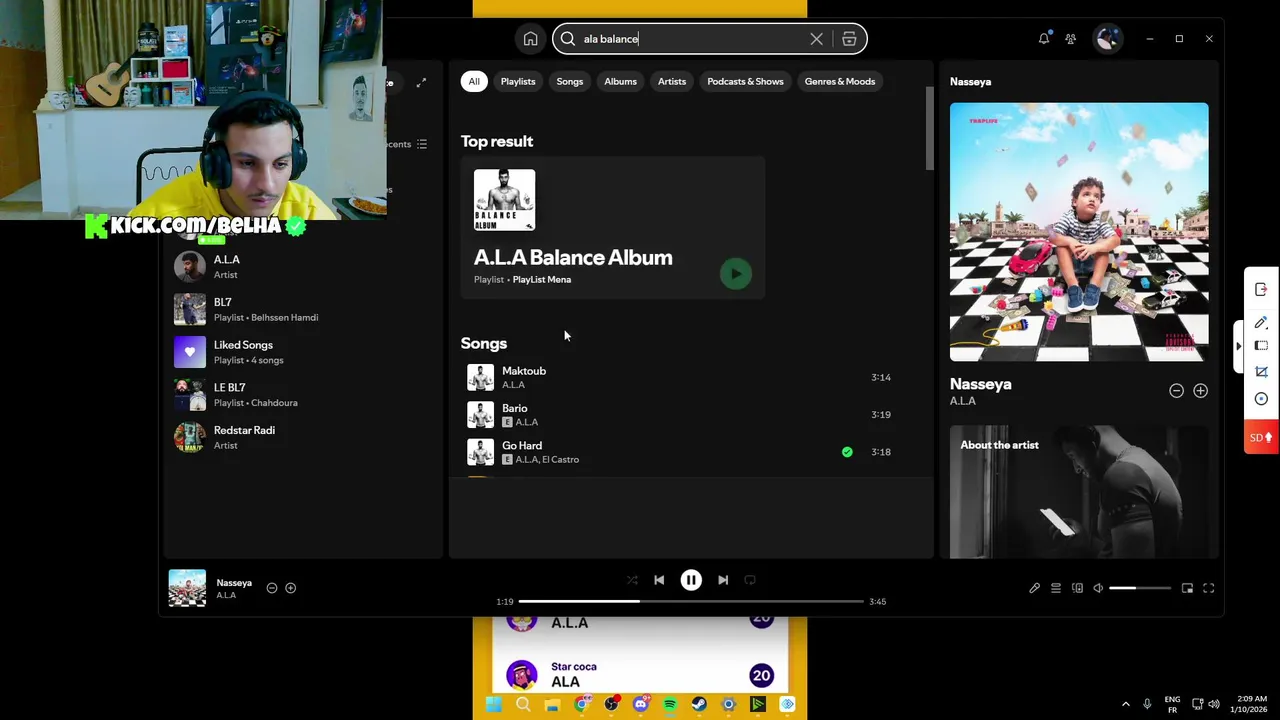Open the Nasseya album cover in right panel
The width and height of the screenshot is (1280, 720).
pyautogui.click(x=1079, y=232)
